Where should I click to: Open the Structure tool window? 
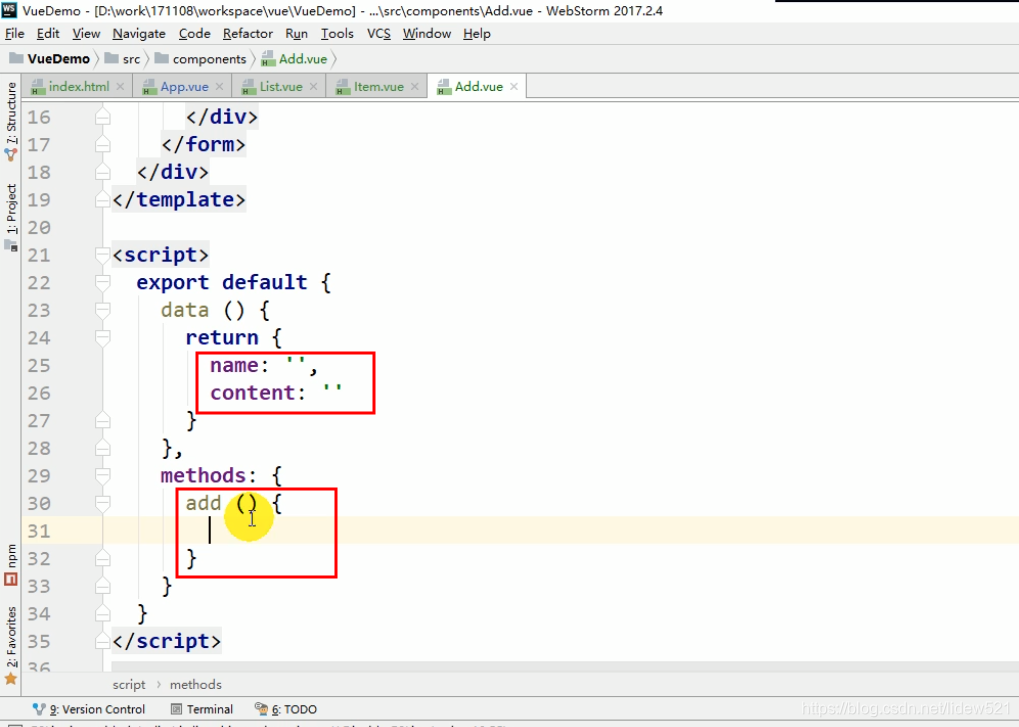click(11, 121)
